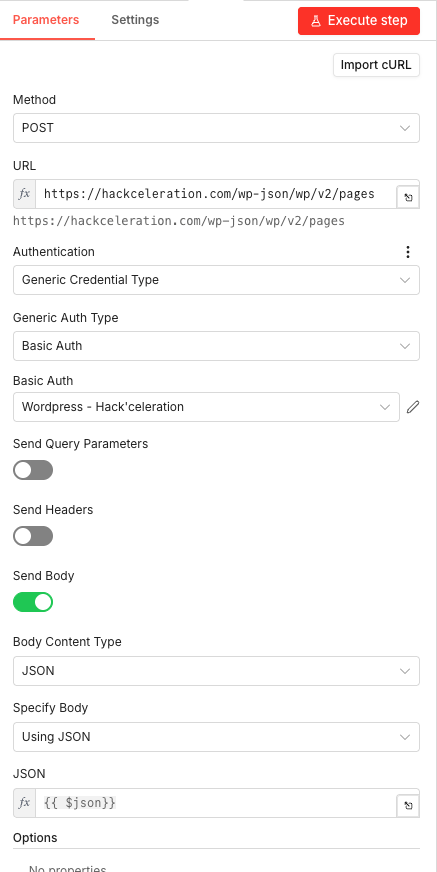This screenshot has width=437, height=872.
Task: Select the Parameters tab
Action: [46, 20]
